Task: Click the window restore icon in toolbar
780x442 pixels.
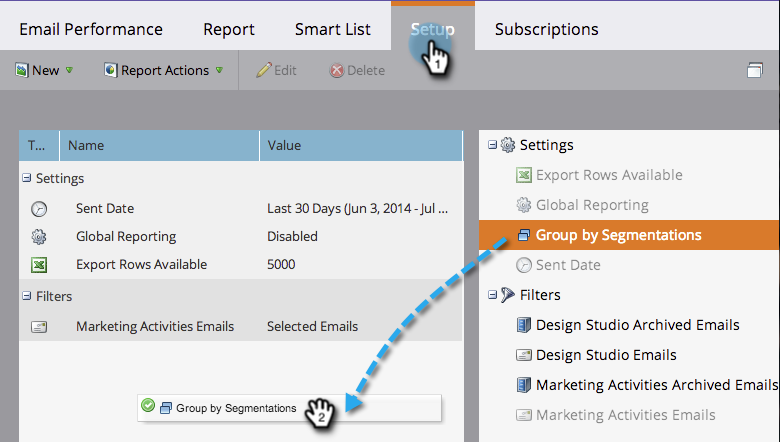Action: pos(755,70)
